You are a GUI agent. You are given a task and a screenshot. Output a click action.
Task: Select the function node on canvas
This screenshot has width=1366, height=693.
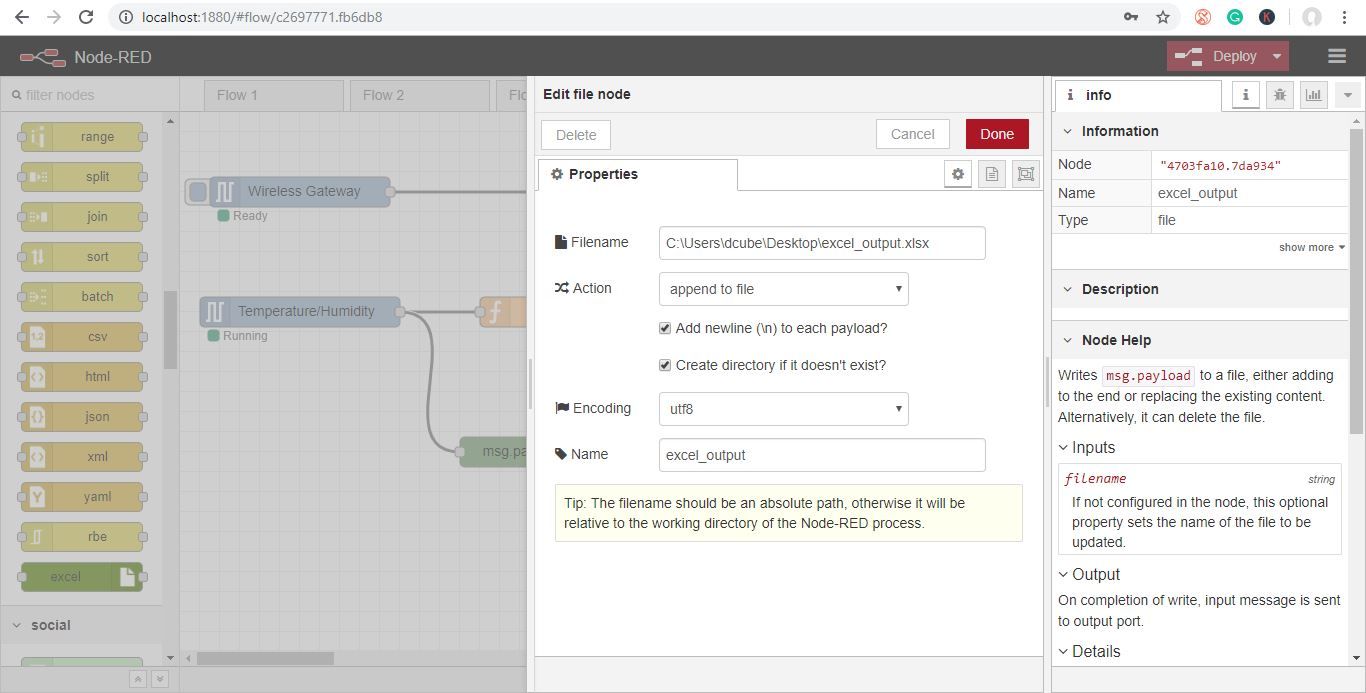504,311
